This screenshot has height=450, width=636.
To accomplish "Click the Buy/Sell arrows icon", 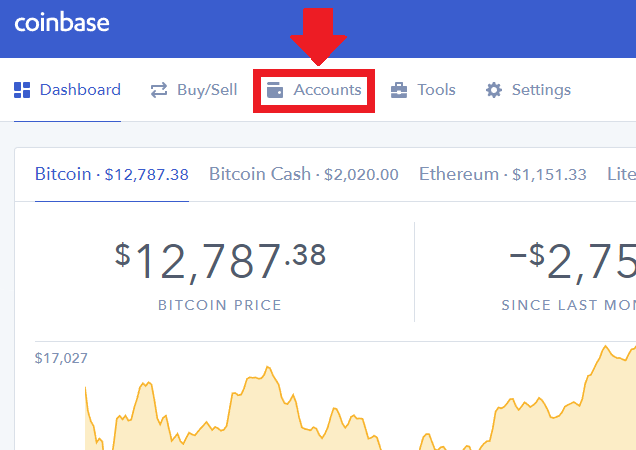I will pos(159,90).
